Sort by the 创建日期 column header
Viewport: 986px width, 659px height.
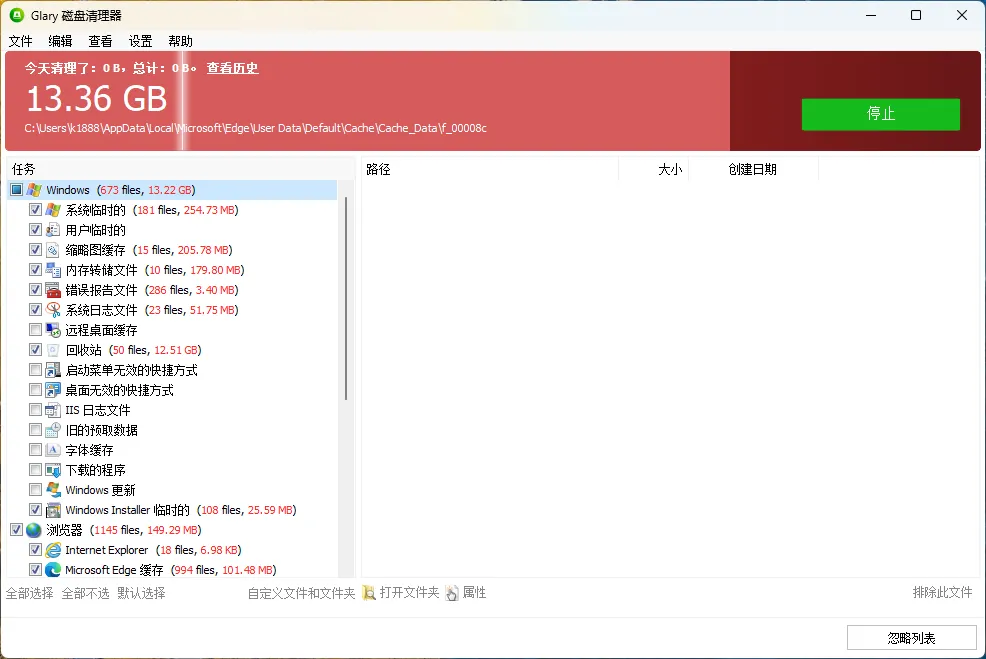tap(753, 170)
